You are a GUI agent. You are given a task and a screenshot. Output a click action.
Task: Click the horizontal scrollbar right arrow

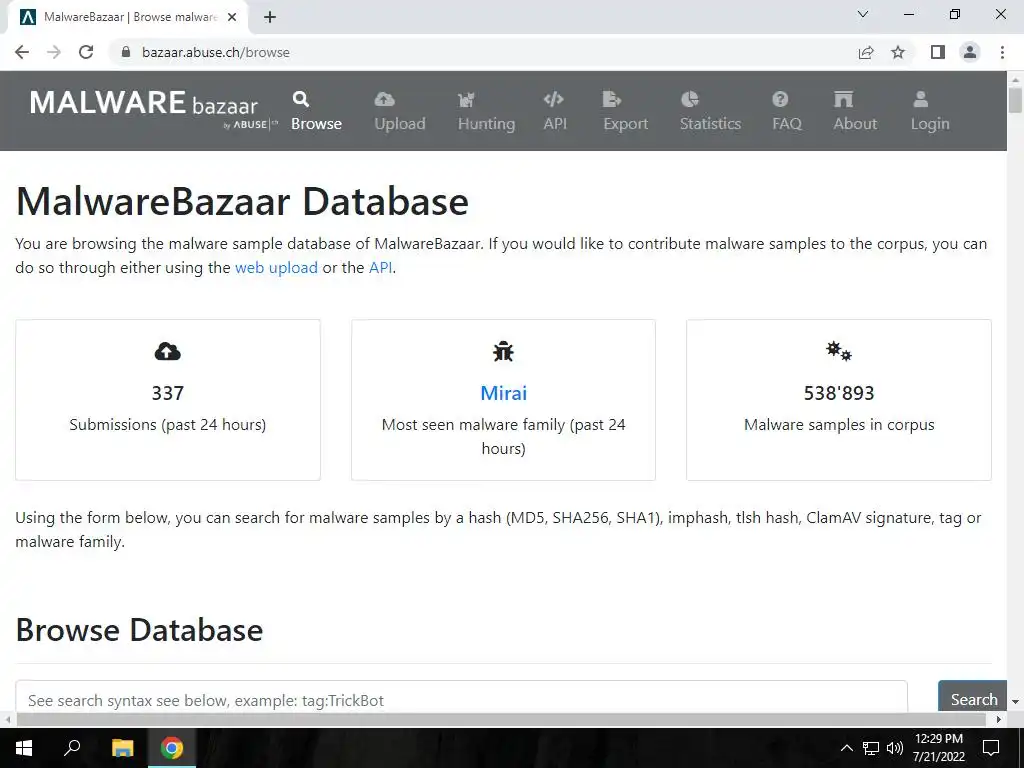pyautogui.click(x=999, y=719)
